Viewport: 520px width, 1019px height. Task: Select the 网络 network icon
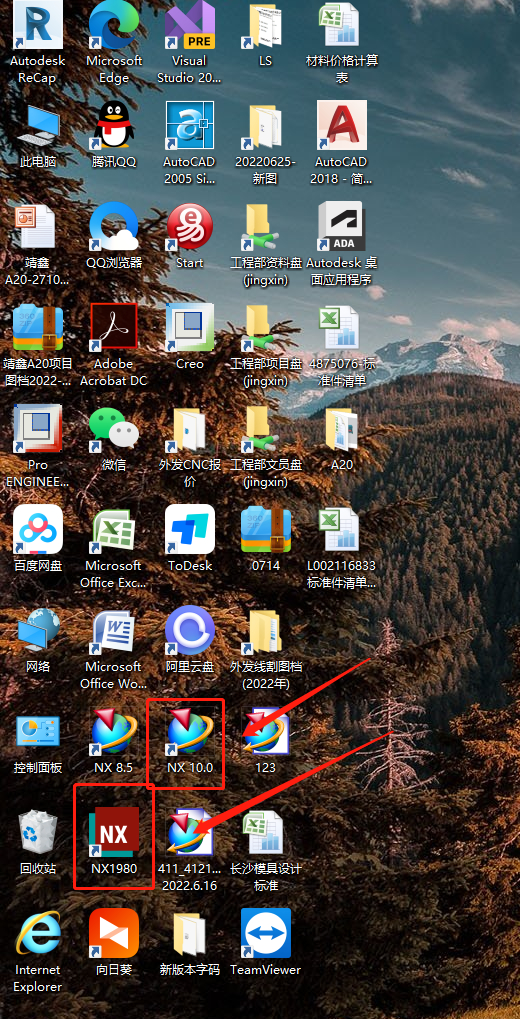38,630
